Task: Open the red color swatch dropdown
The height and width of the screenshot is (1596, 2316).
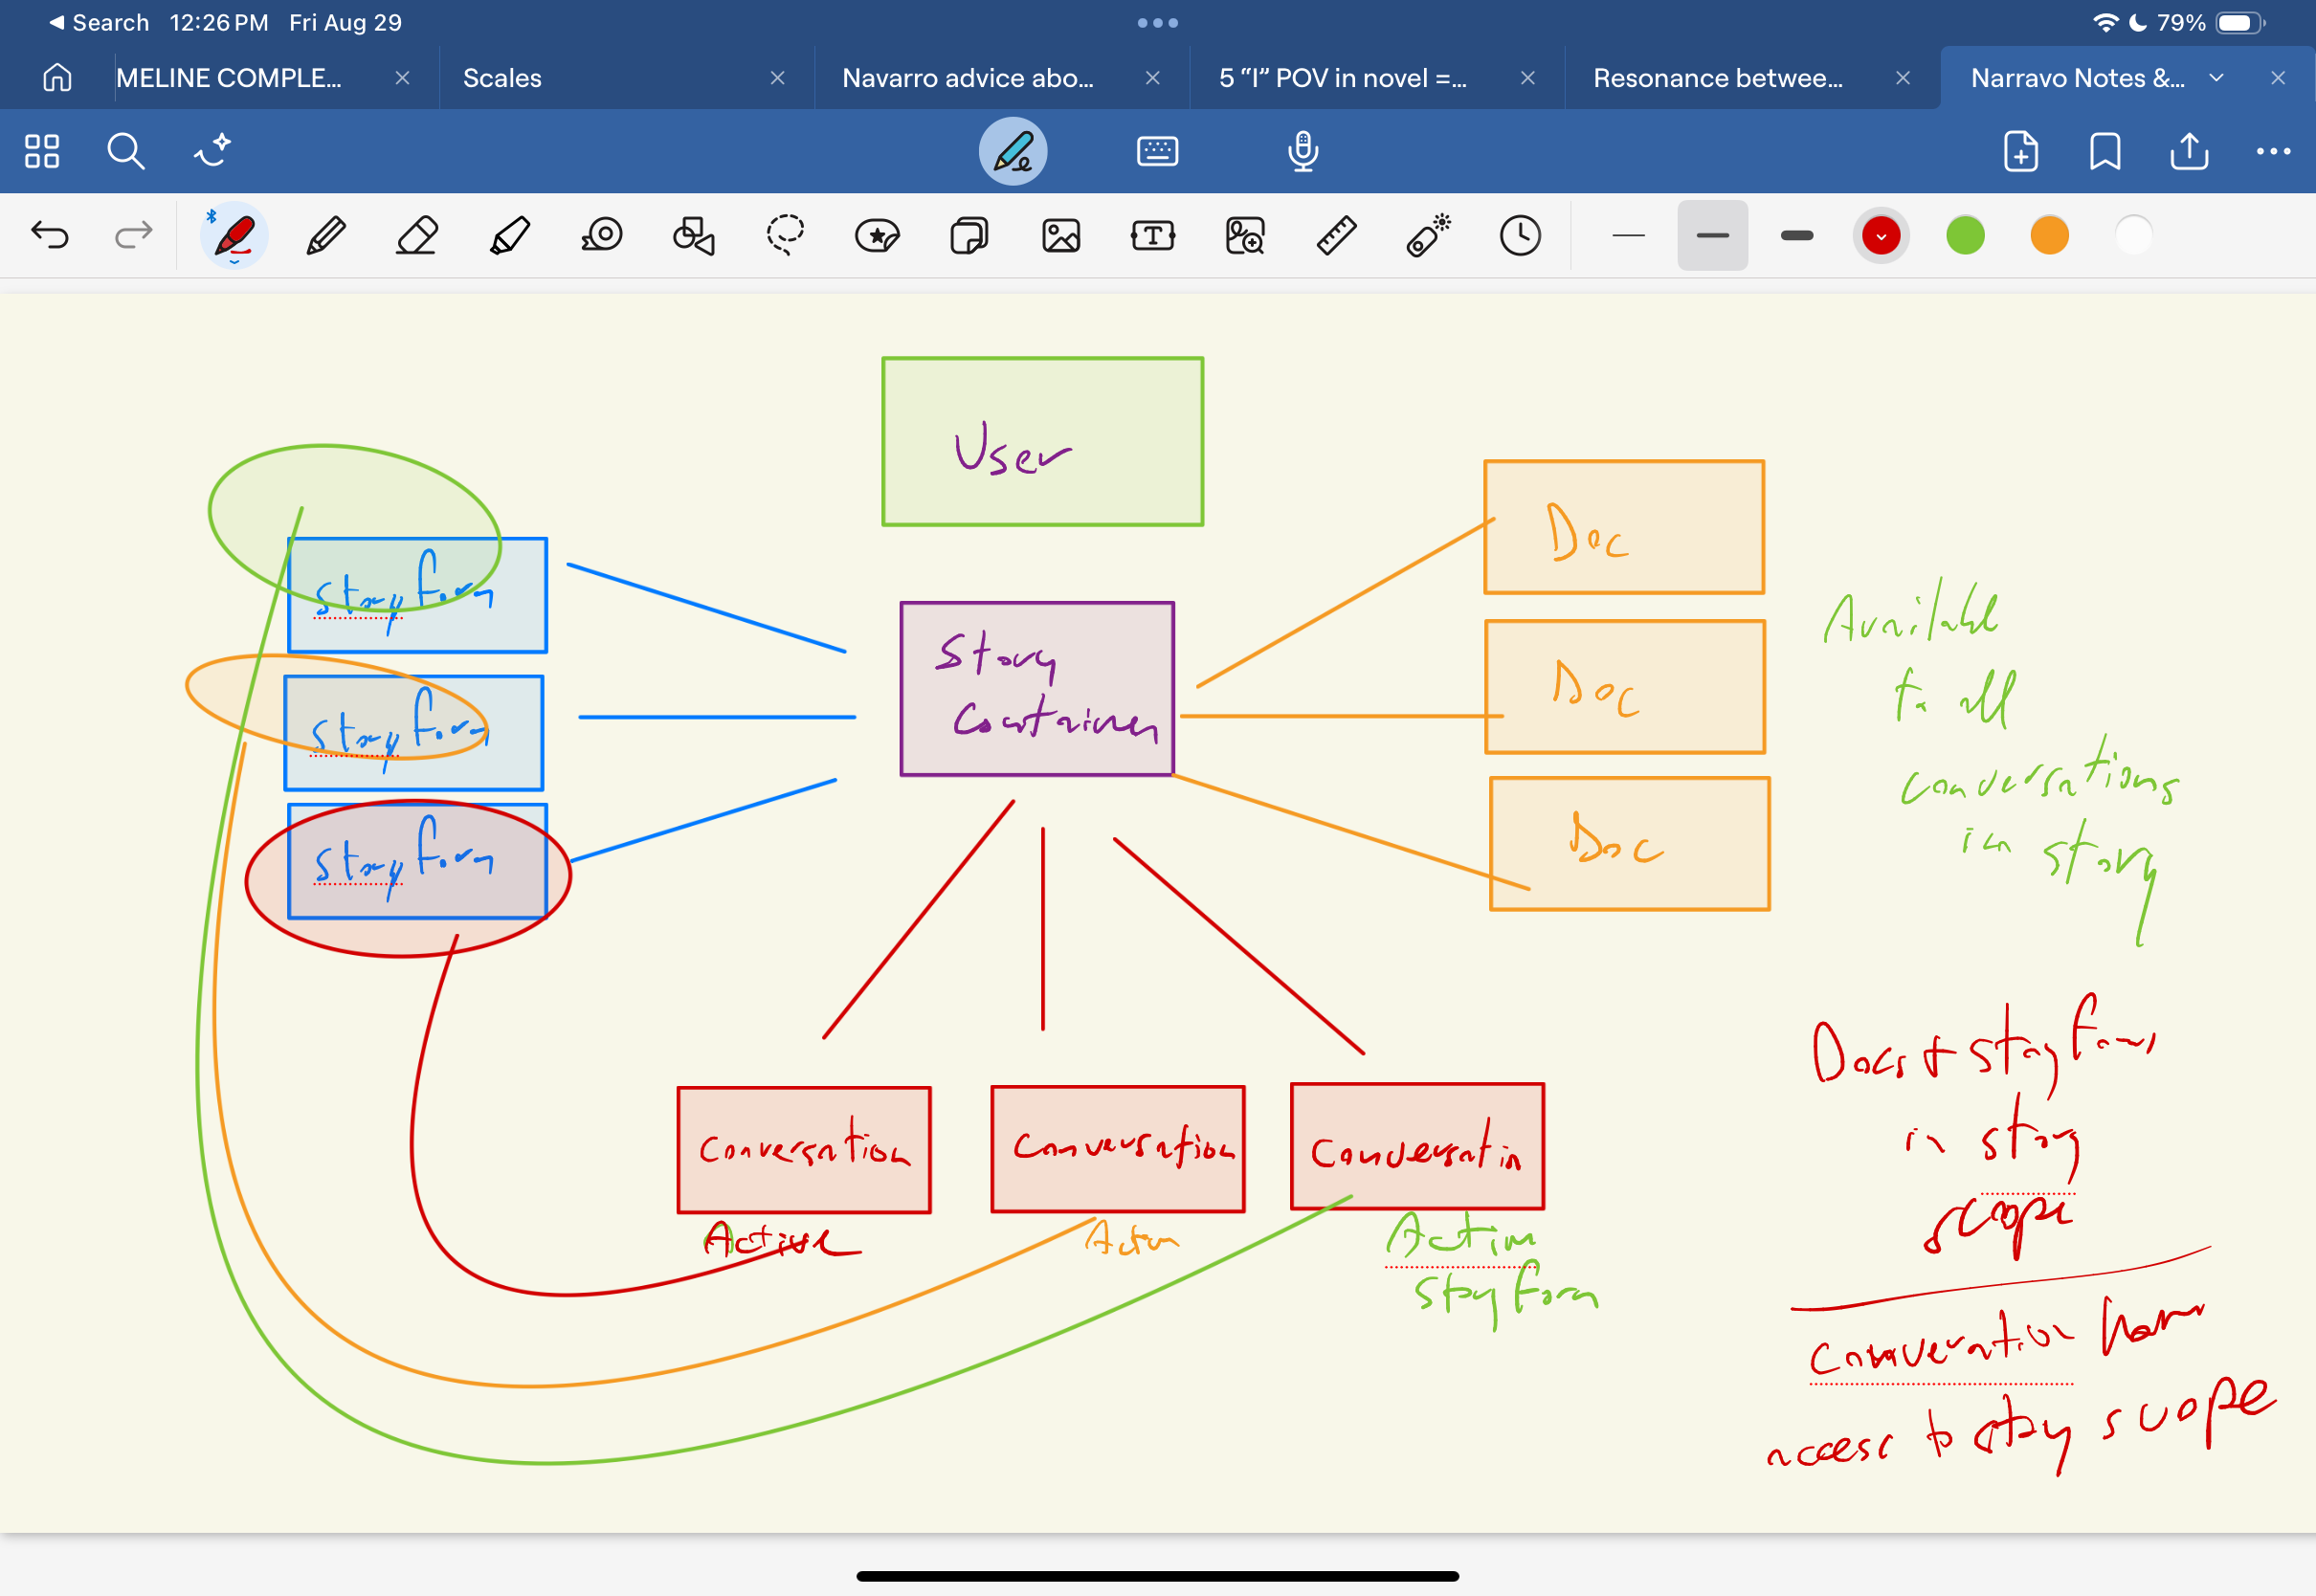Action: coord(1880,236)
